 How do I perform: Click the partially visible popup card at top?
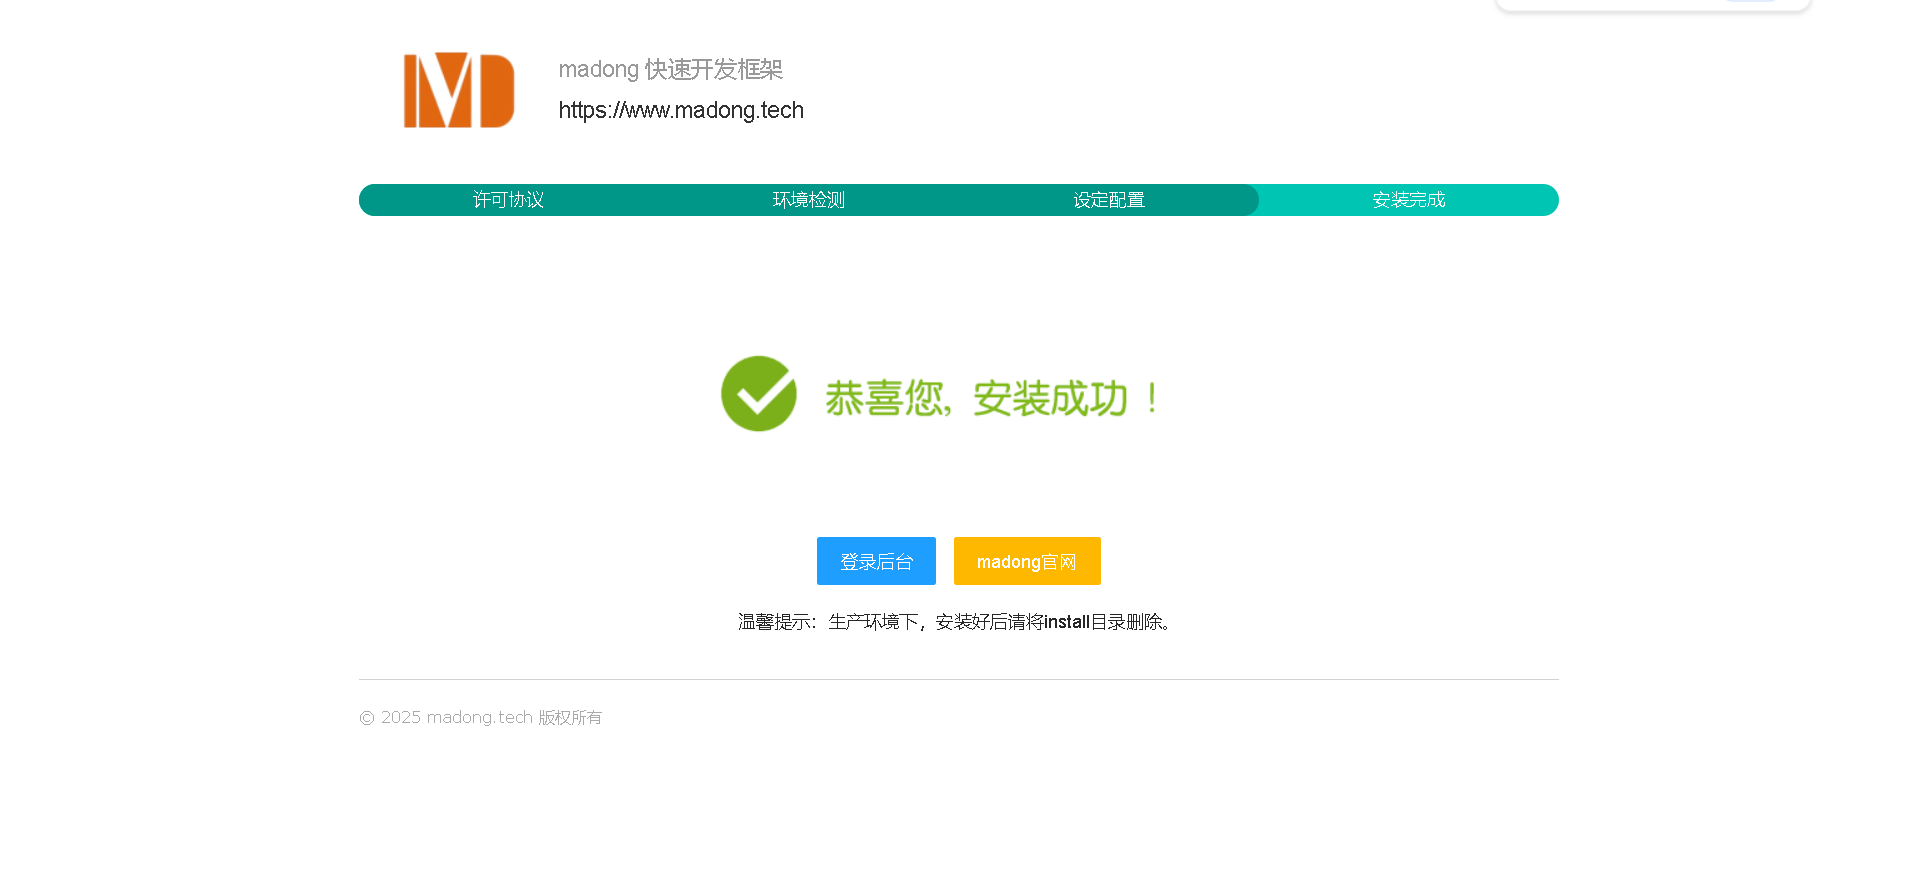(1652, 5)
